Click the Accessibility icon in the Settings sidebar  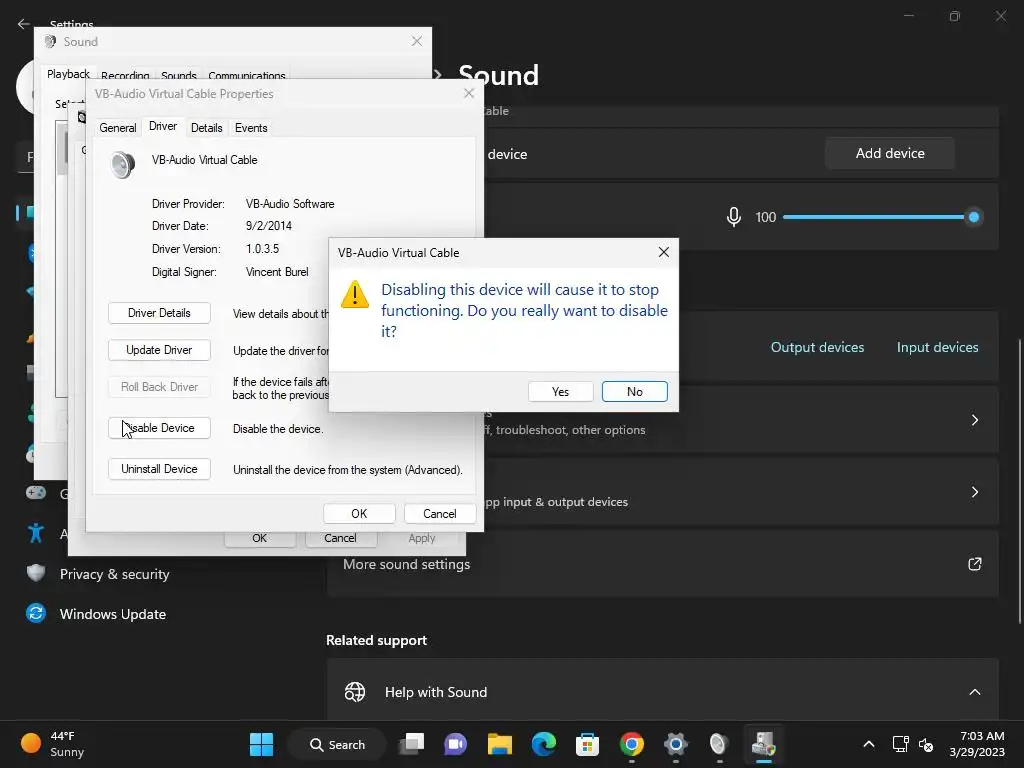(x=36, y=534)
